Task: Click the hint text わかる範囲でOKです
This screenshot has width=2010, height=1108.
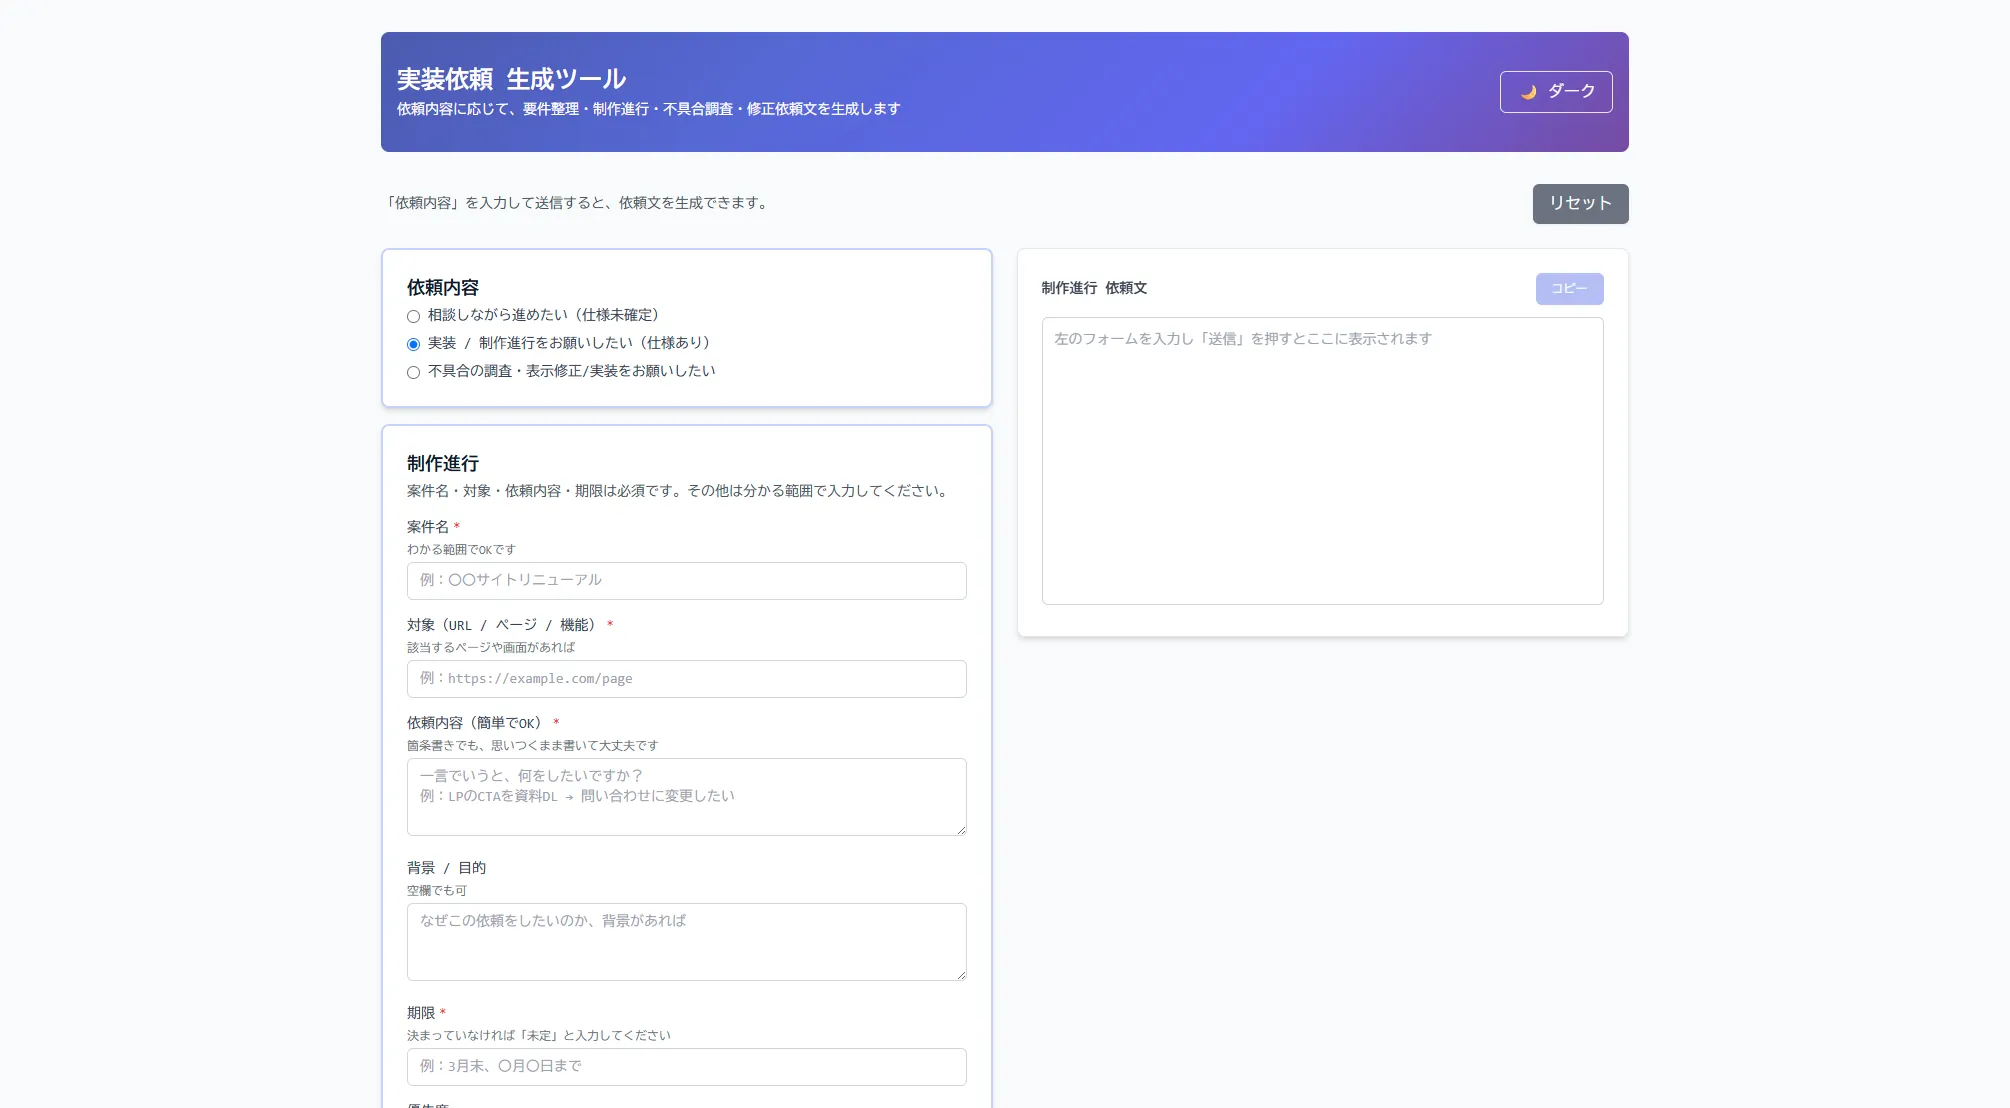Action: click(461, 550)
